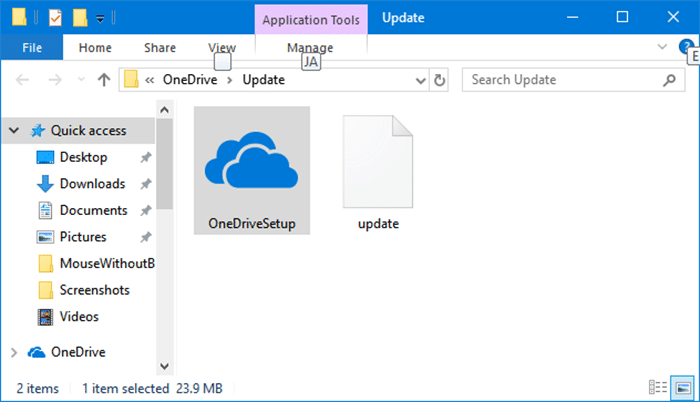
Task: Open the address bar history dropdown
Action: point(420,80)
